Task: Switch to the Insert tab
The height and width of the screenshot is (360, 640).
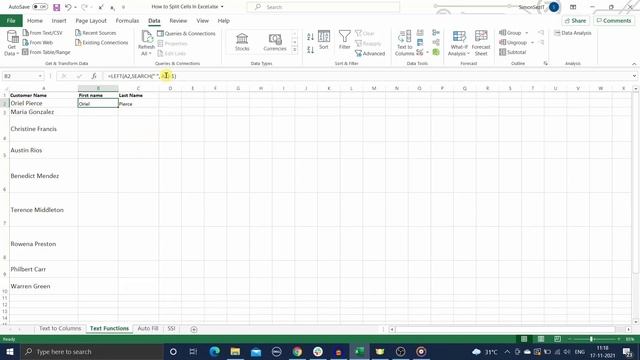Action: tap(59, 20)
